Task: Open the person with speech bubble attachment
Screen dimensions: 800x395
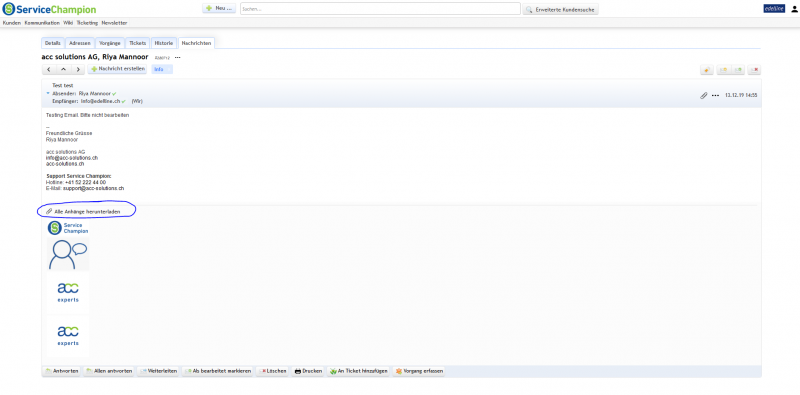Action: click(x=68, y=254)
